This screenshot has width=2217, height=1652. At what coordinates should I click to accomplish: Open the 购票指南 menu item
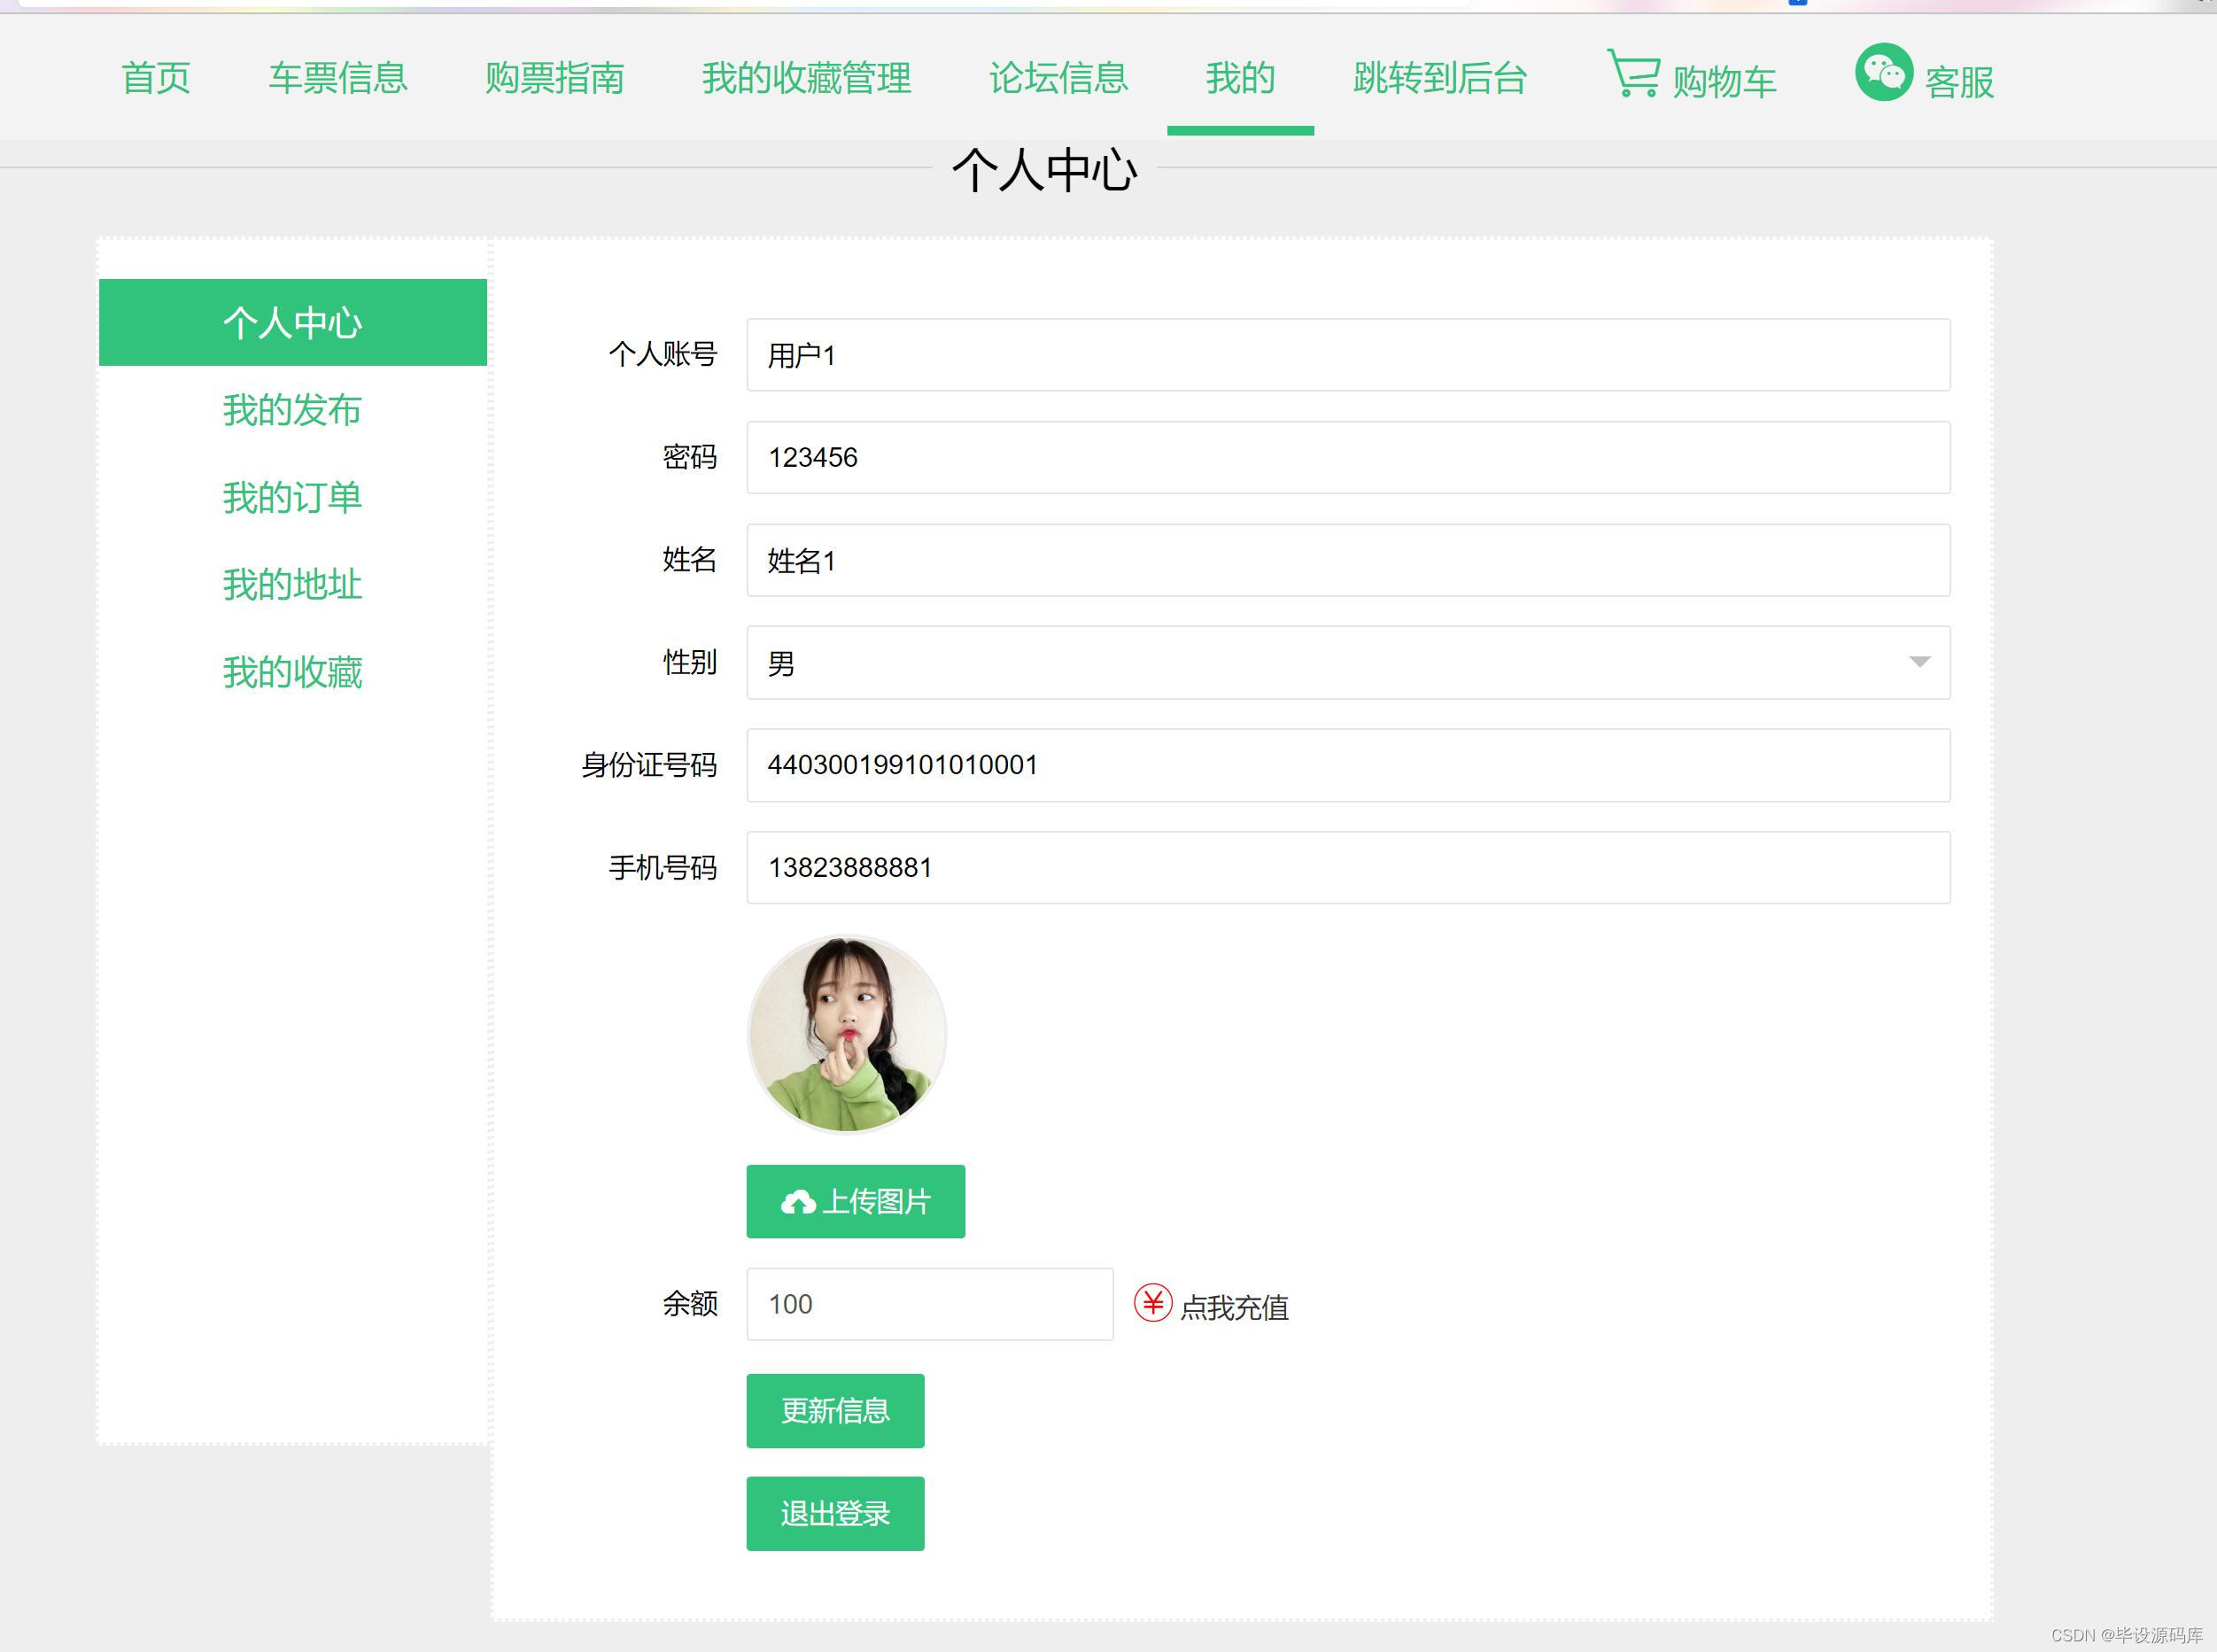[556, 79]
